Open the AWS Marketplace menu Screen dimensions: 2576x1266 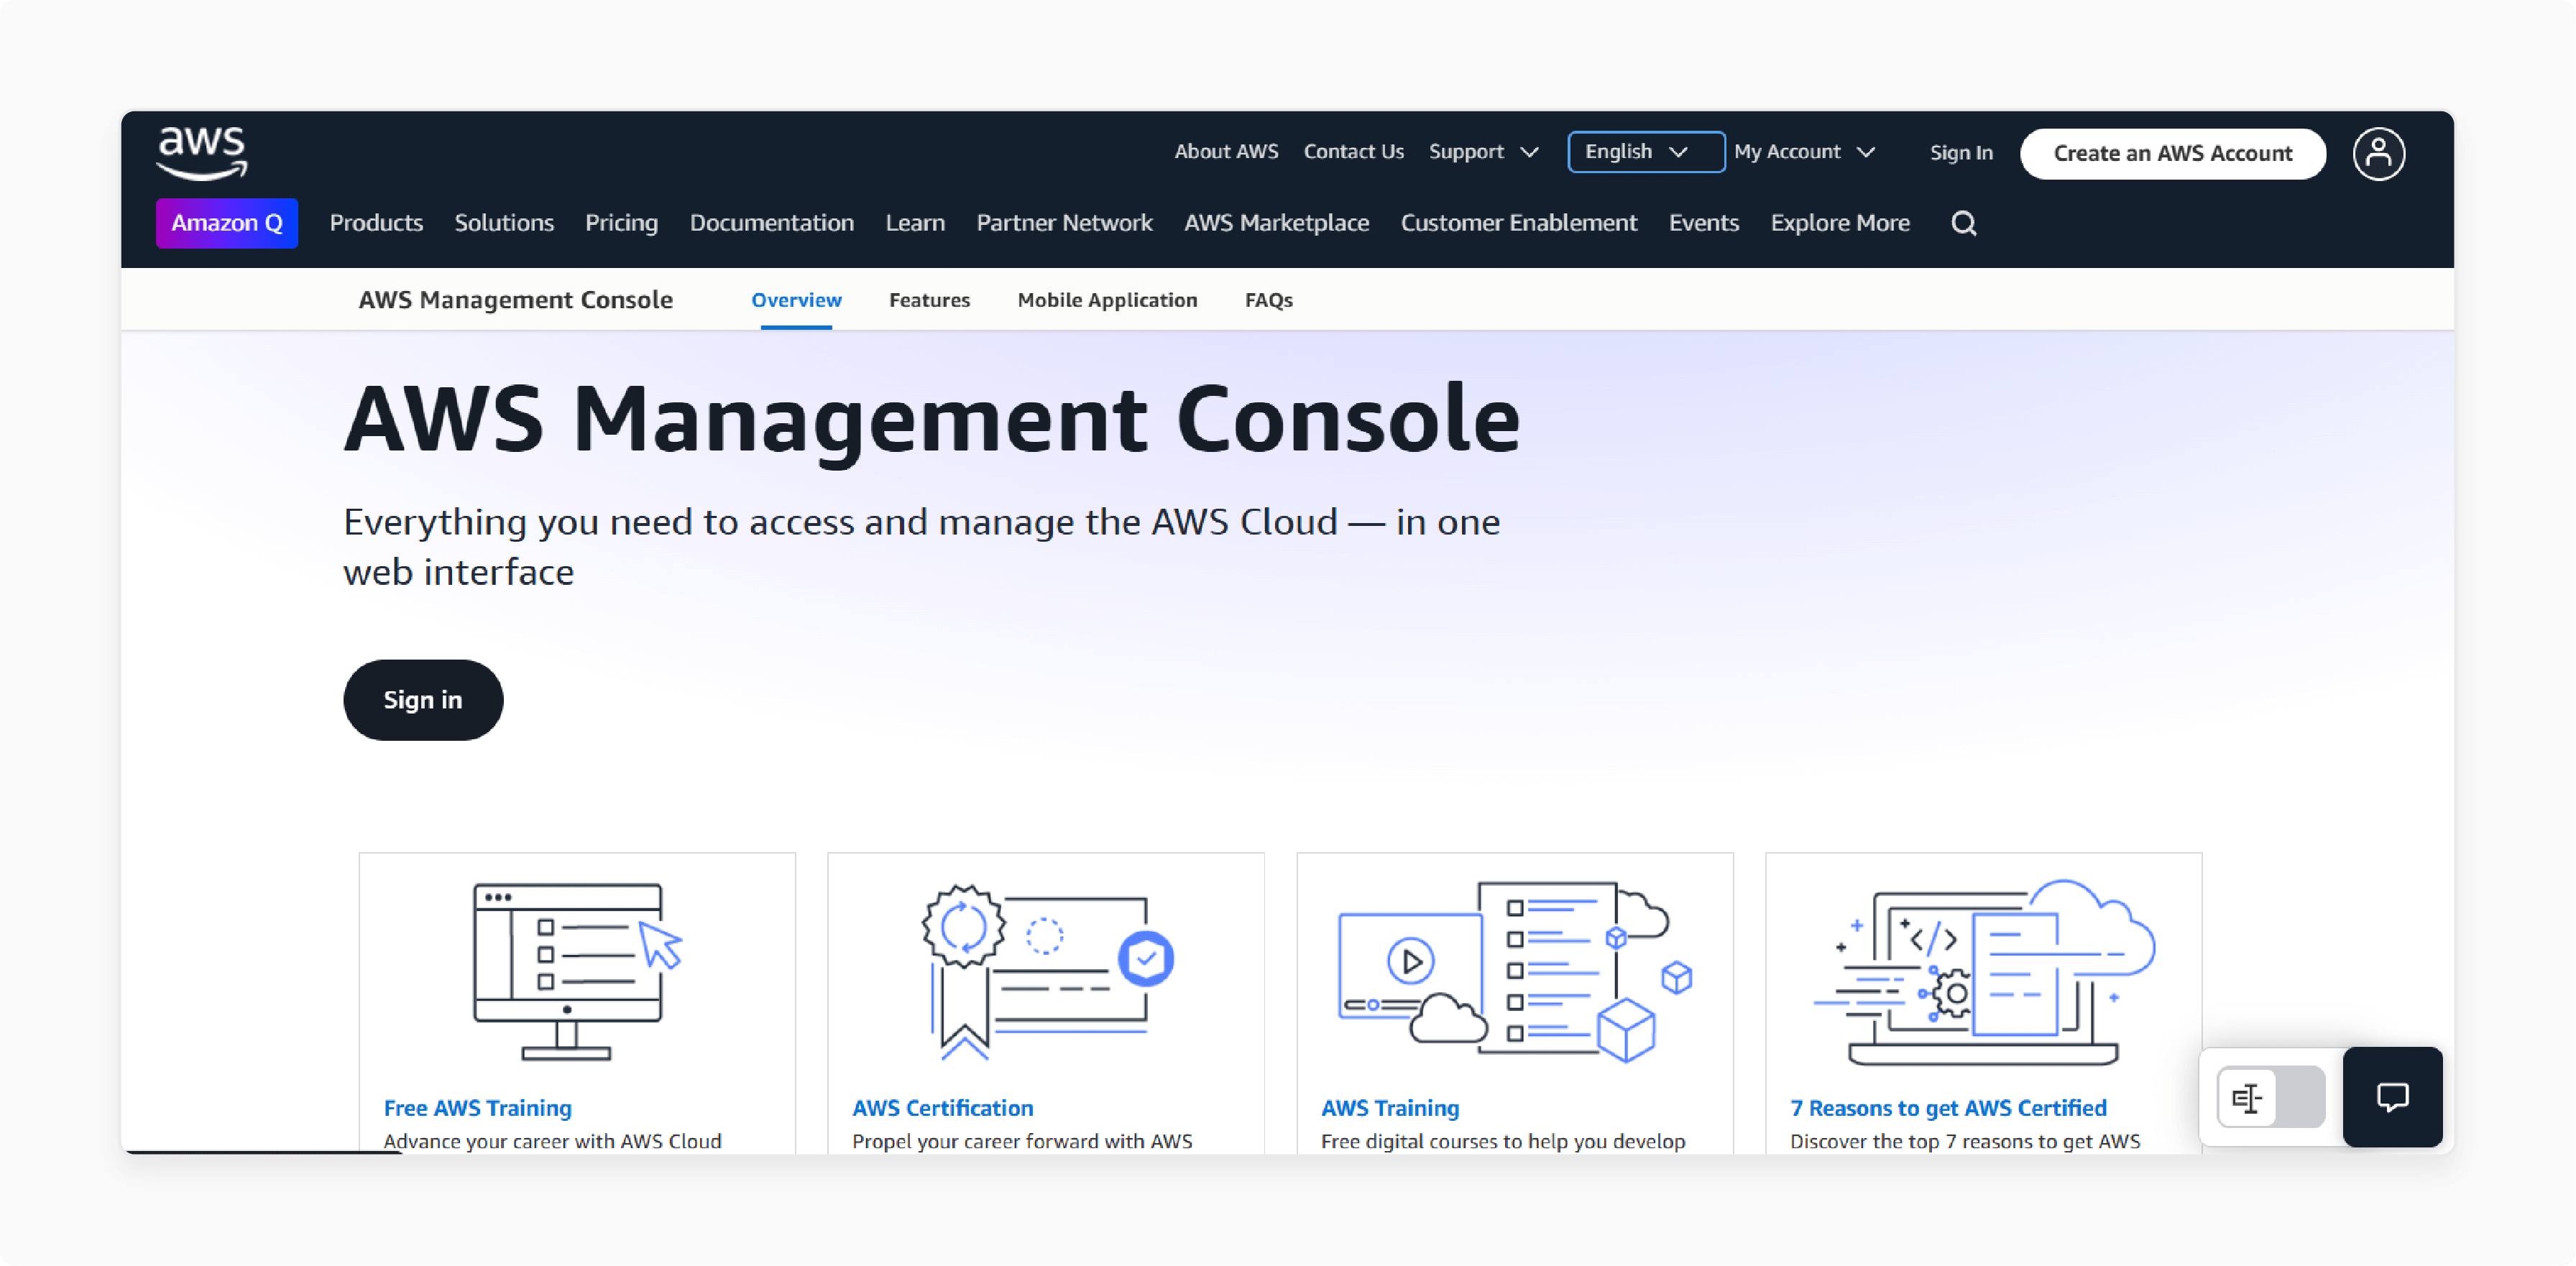click(1276, 223)
